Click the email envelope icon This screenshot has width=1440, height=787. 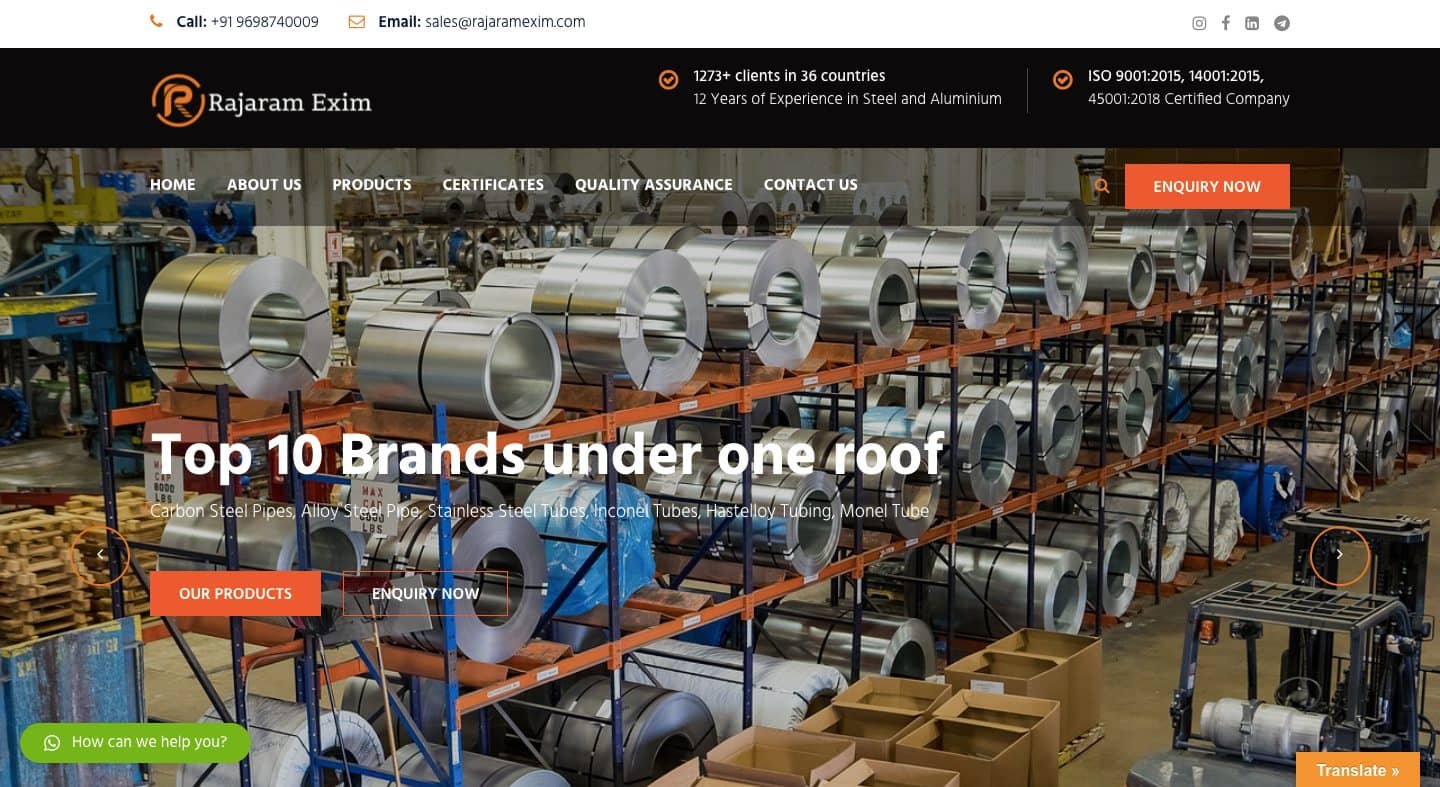point(357,21)
